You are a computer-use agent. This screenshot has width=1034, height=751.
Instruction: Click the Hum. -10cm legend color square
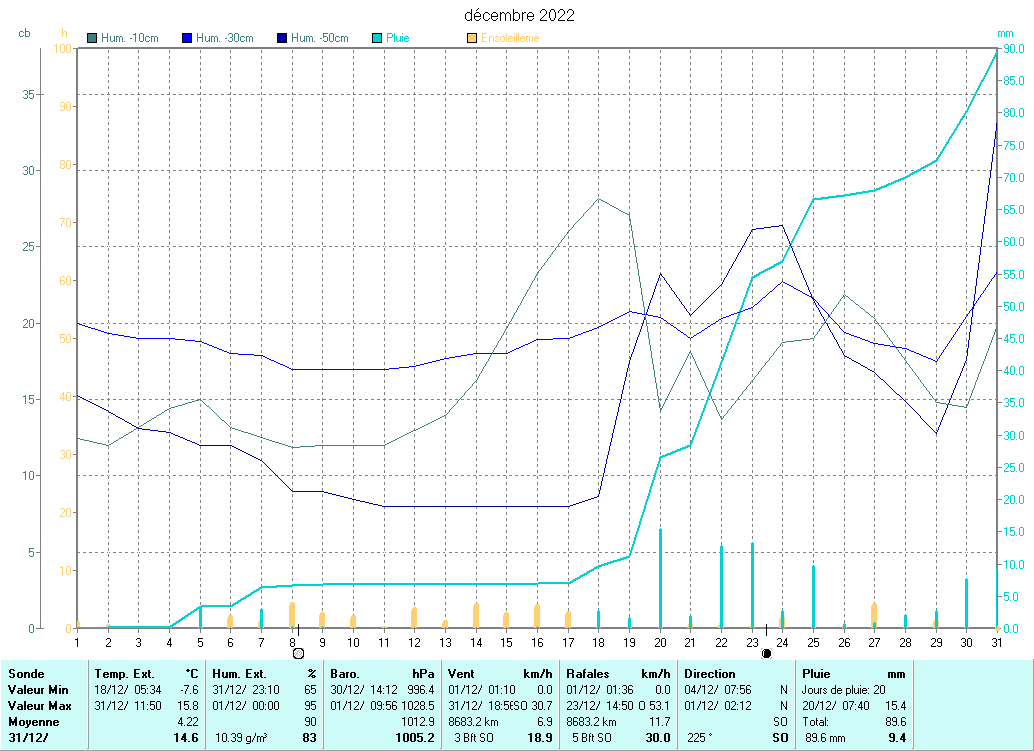click(93, 38)
